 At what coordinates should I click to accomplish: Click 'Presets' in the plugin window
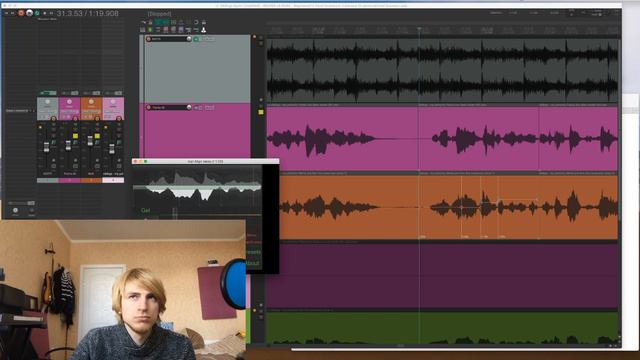click(253, 252)
